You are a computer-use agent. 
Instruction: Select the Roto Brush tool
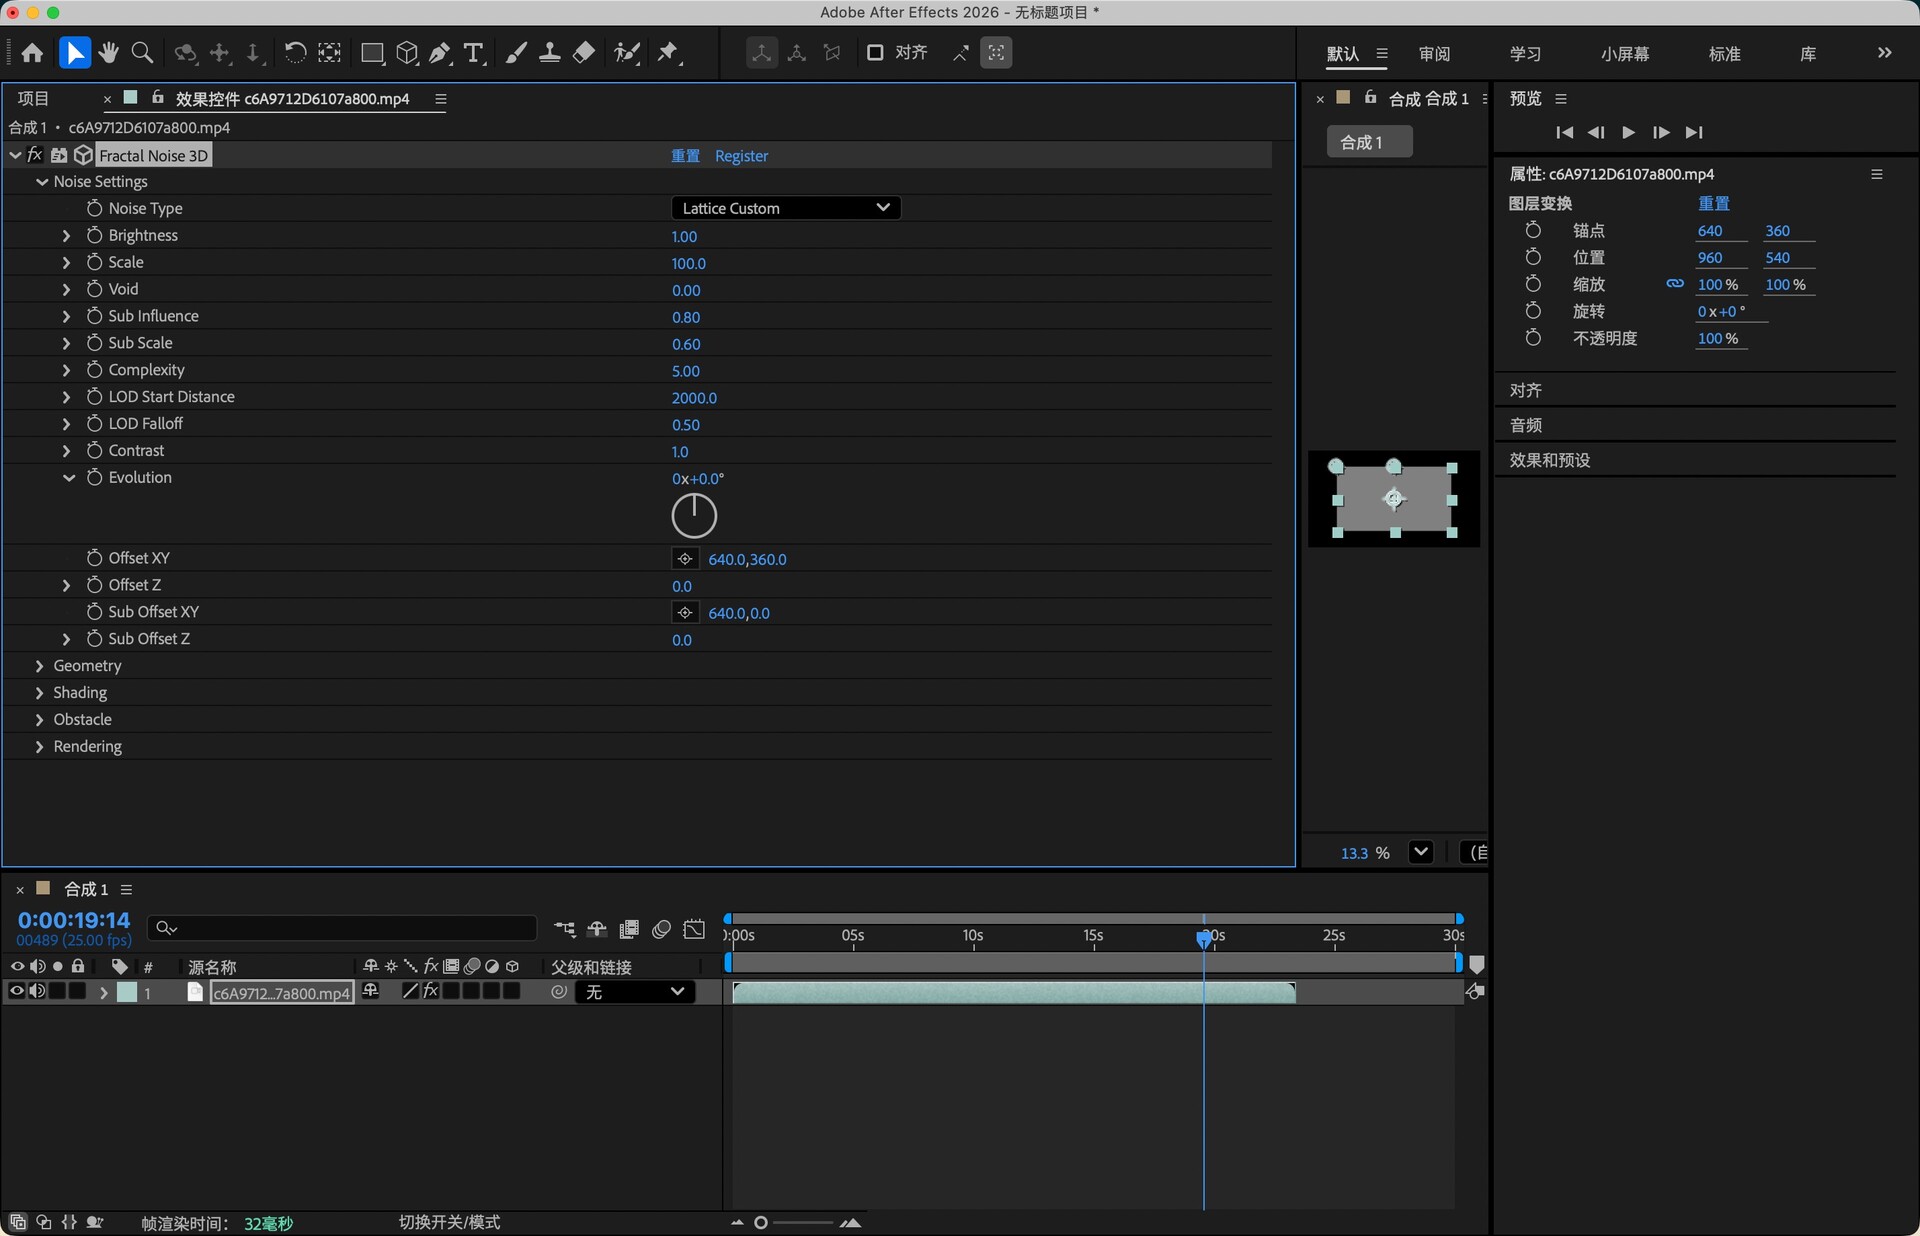pos(627,53)
